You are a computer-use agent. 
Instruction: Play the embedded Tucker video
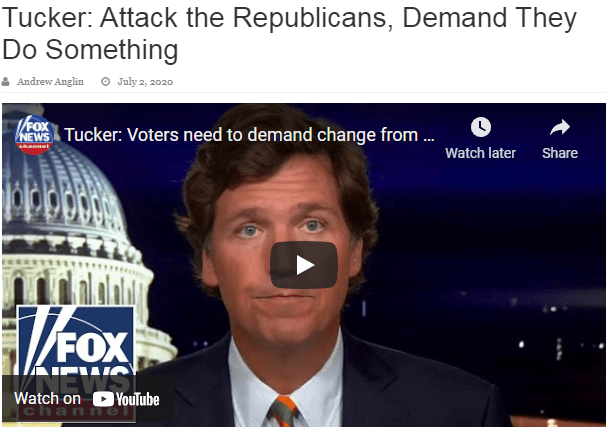[304, 265]
